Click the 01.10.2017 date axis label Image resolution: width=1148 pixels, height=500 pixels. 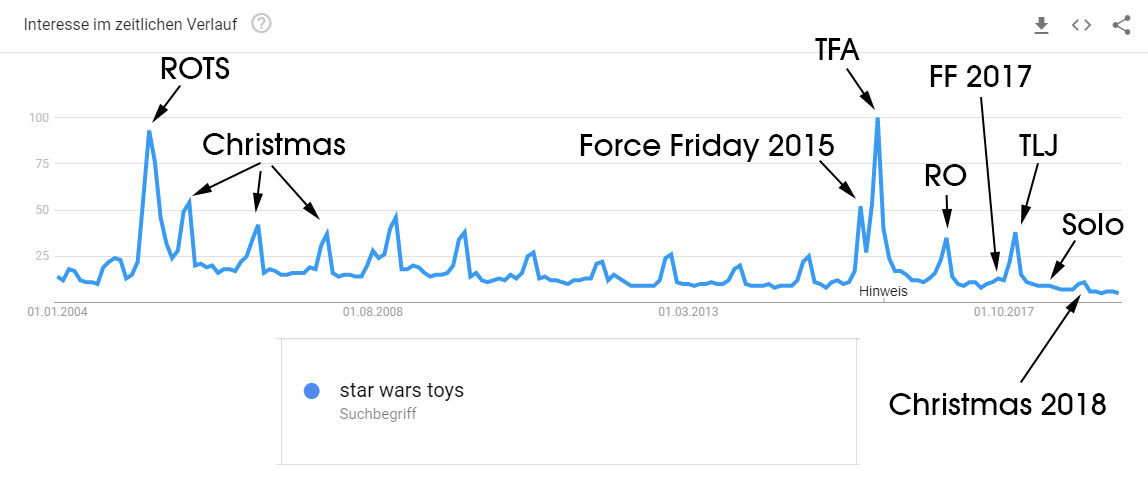pyautogui.click(x=1003, y=312)
